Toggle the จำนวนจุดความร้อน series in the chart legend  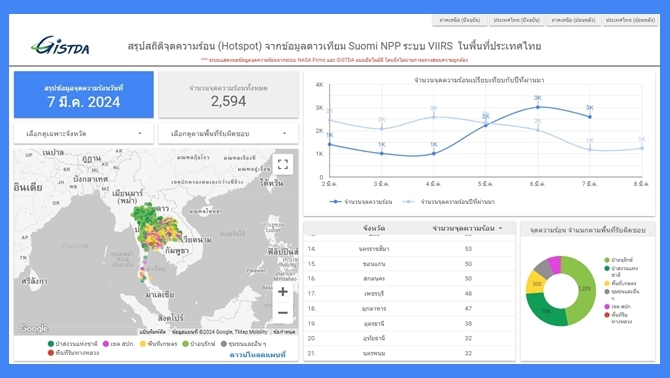coord(361,202)
